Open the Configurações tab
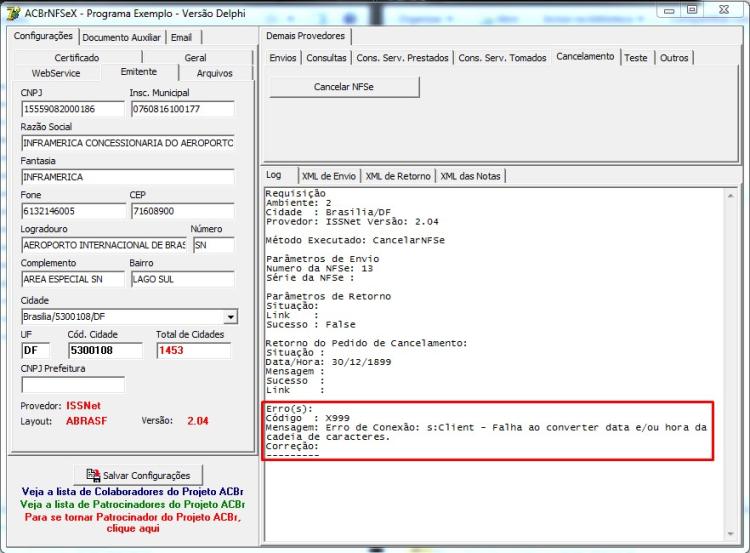 click(43, 36)
